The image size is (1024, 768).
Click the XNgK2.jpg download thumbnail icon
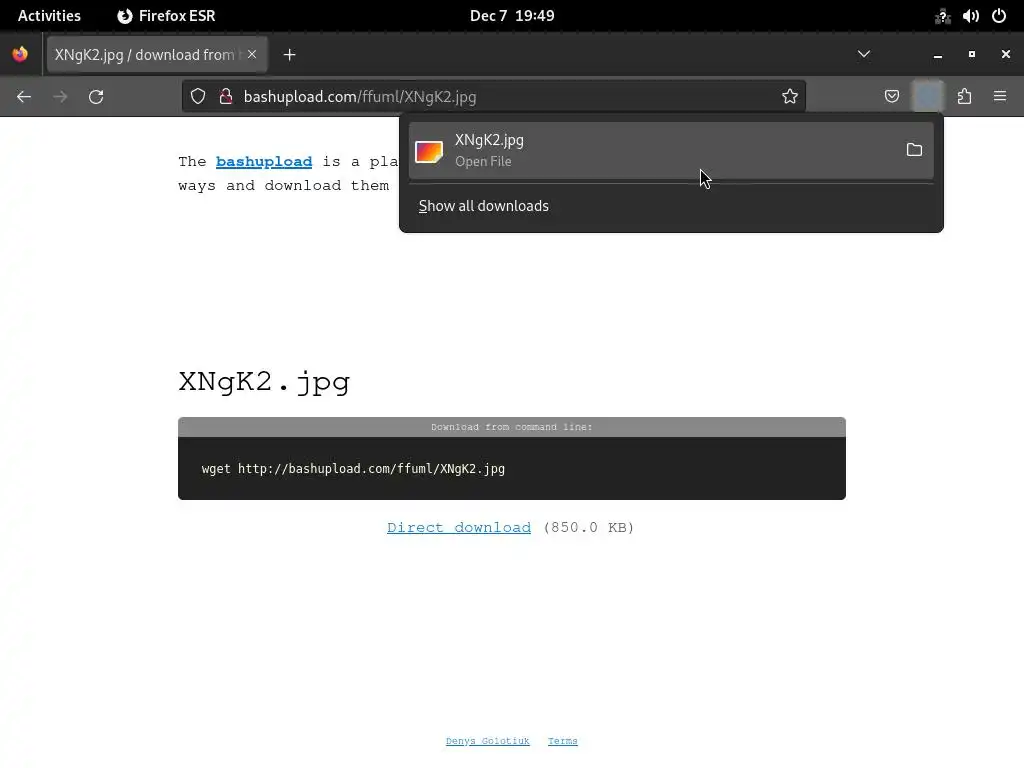429,152
